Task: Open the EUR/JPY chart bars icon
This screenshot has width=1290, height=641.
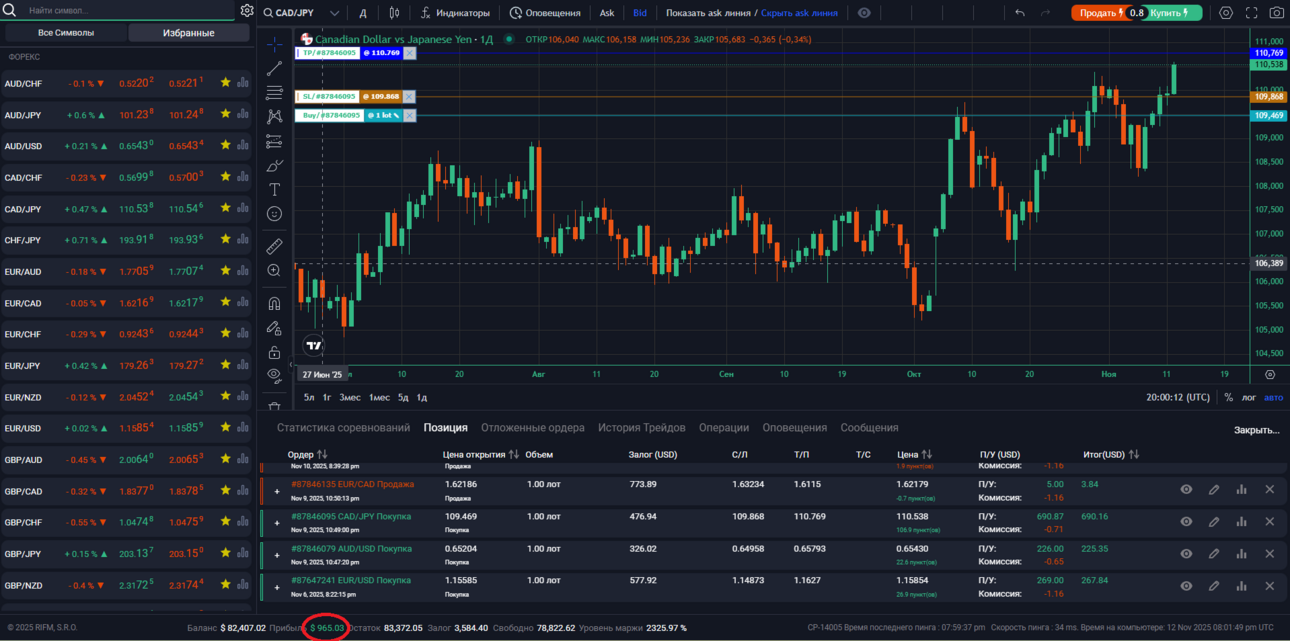Action: pyautogui.click(x=243, y=365)
